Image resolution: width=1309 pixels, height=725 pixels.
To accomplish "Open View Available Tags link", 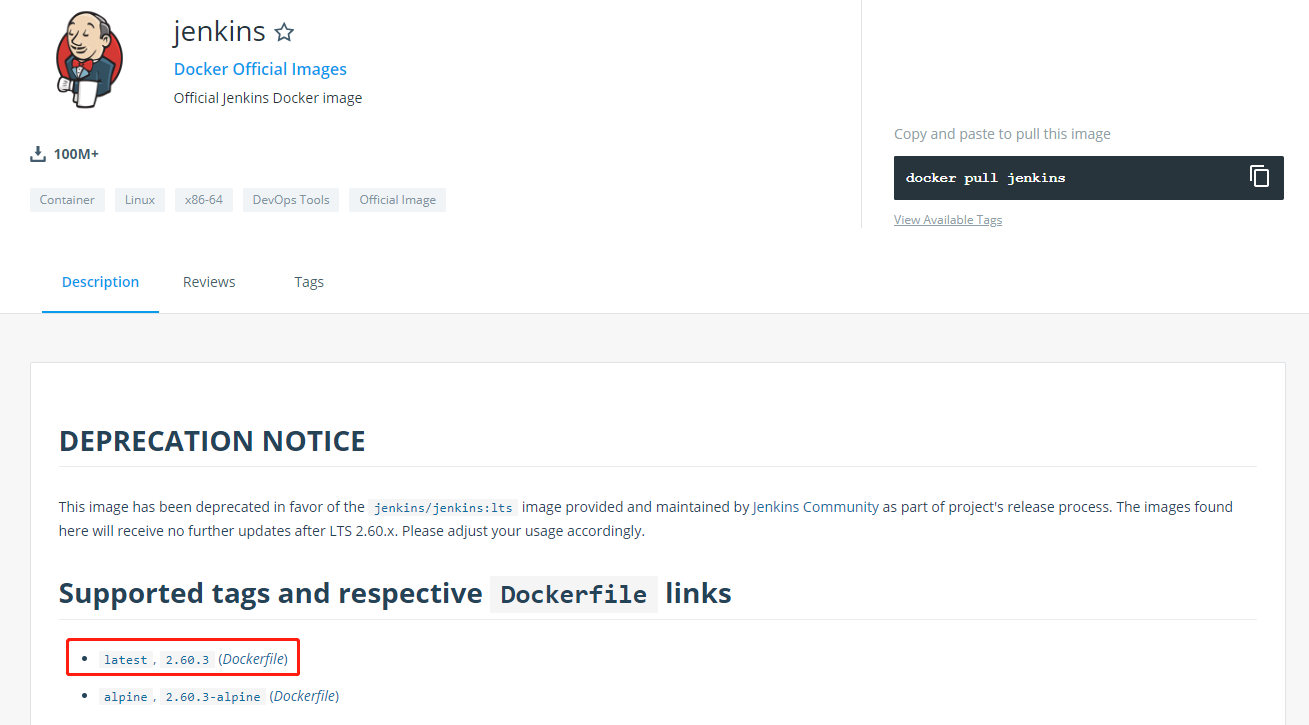I will click(x=948, y=220).
